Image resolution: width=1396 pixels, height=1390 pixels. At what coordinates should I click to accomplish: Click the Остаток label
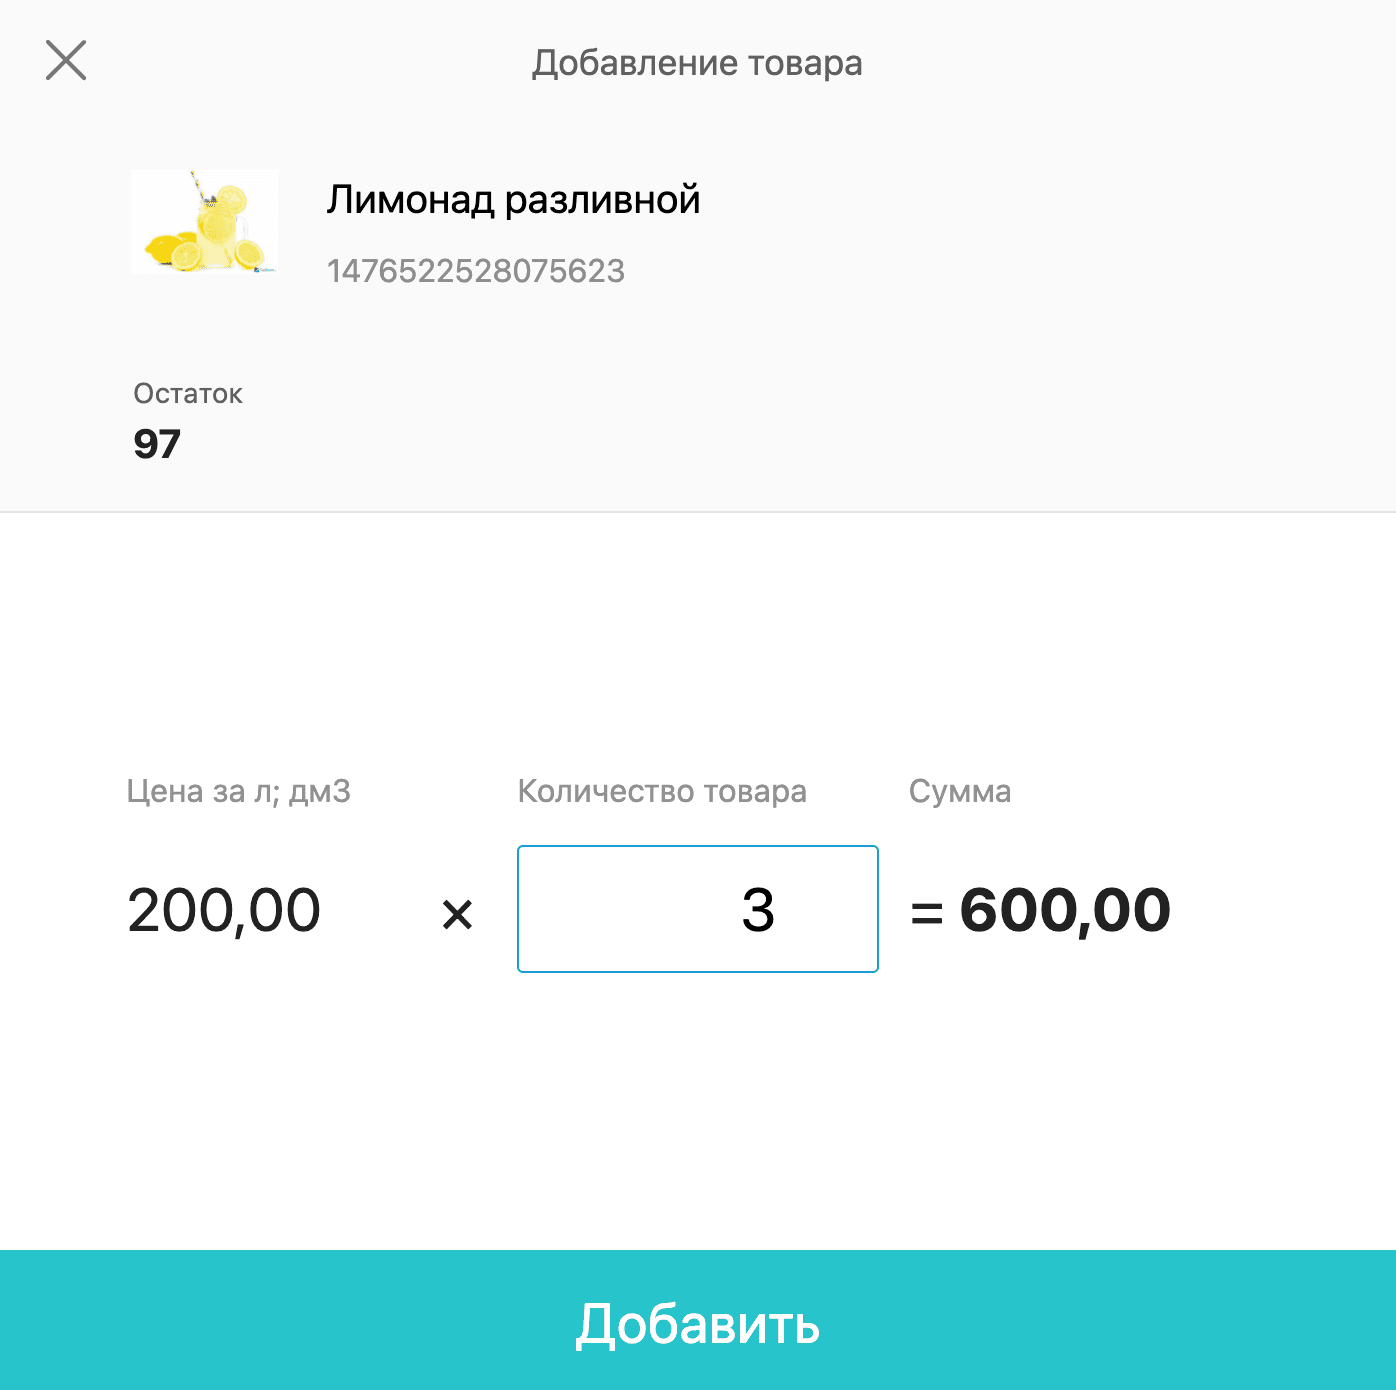[188, 393]
